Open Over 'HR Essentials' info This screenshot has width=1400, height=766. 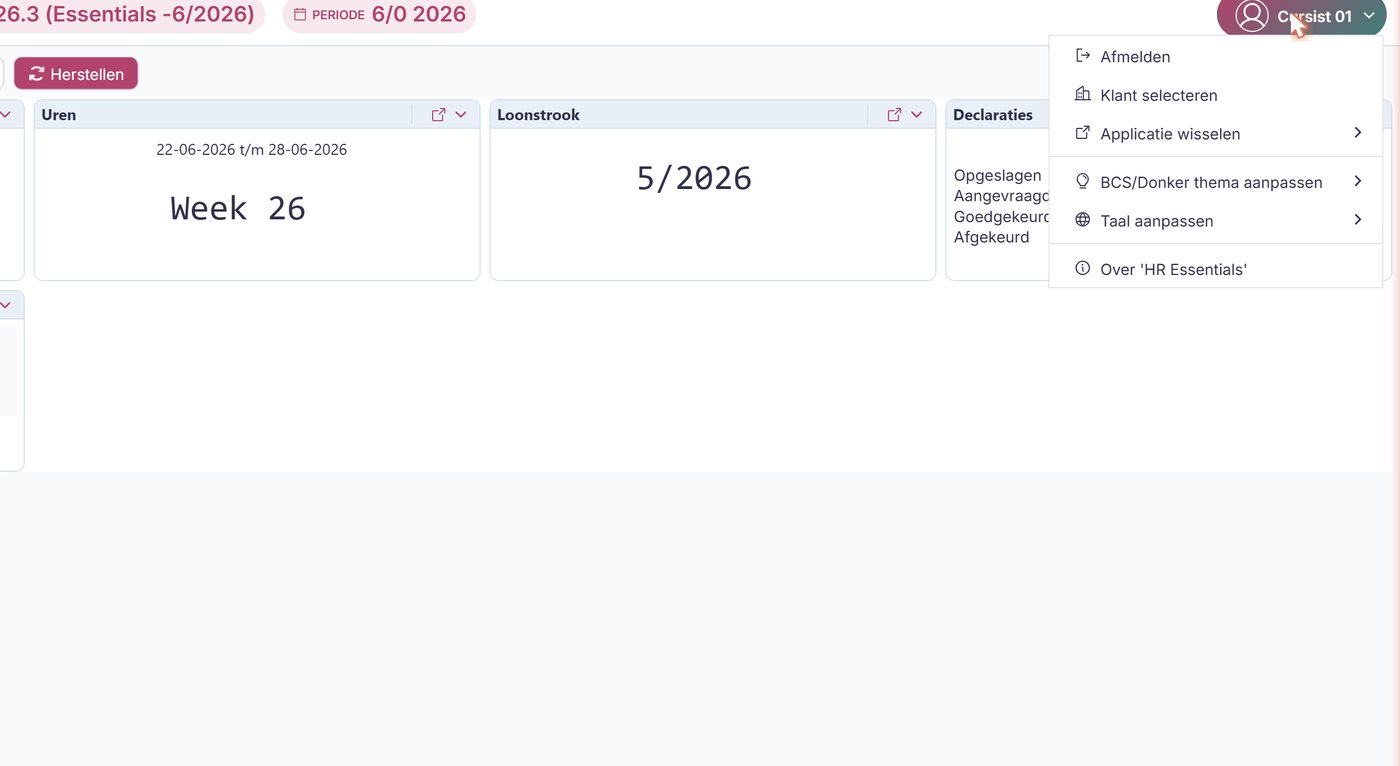pyautogui.click(x=1215, y=269)
